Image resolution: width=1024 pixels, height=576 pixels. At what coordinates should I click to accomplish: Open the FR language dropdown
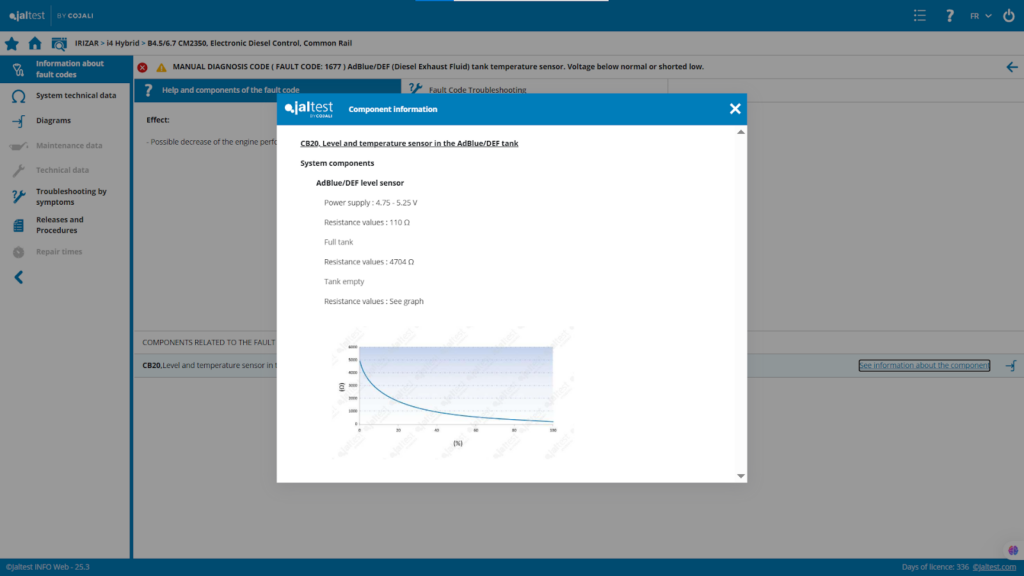tap(980, 16)
